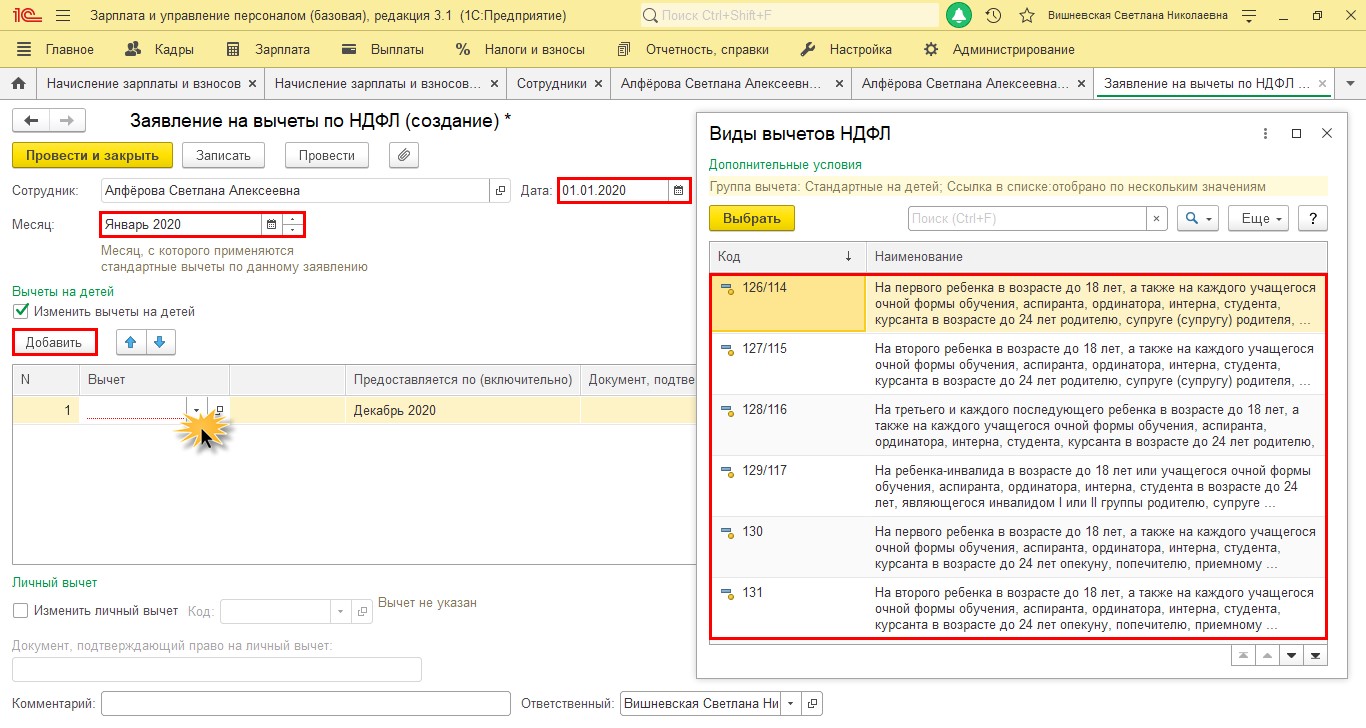Screen dimensions: 1366x728
Task: Move deduction row up with arrow
Action: (x=131, y=342)
